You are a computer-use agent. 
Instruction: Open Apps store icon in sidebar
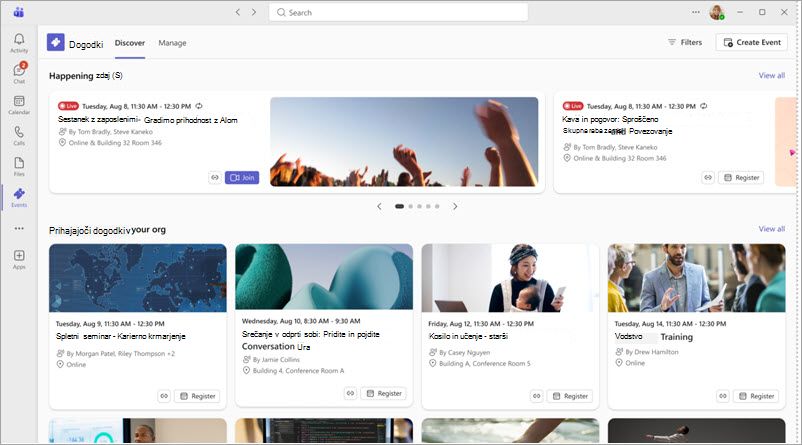pyautogui.click(x=19, y=259)
